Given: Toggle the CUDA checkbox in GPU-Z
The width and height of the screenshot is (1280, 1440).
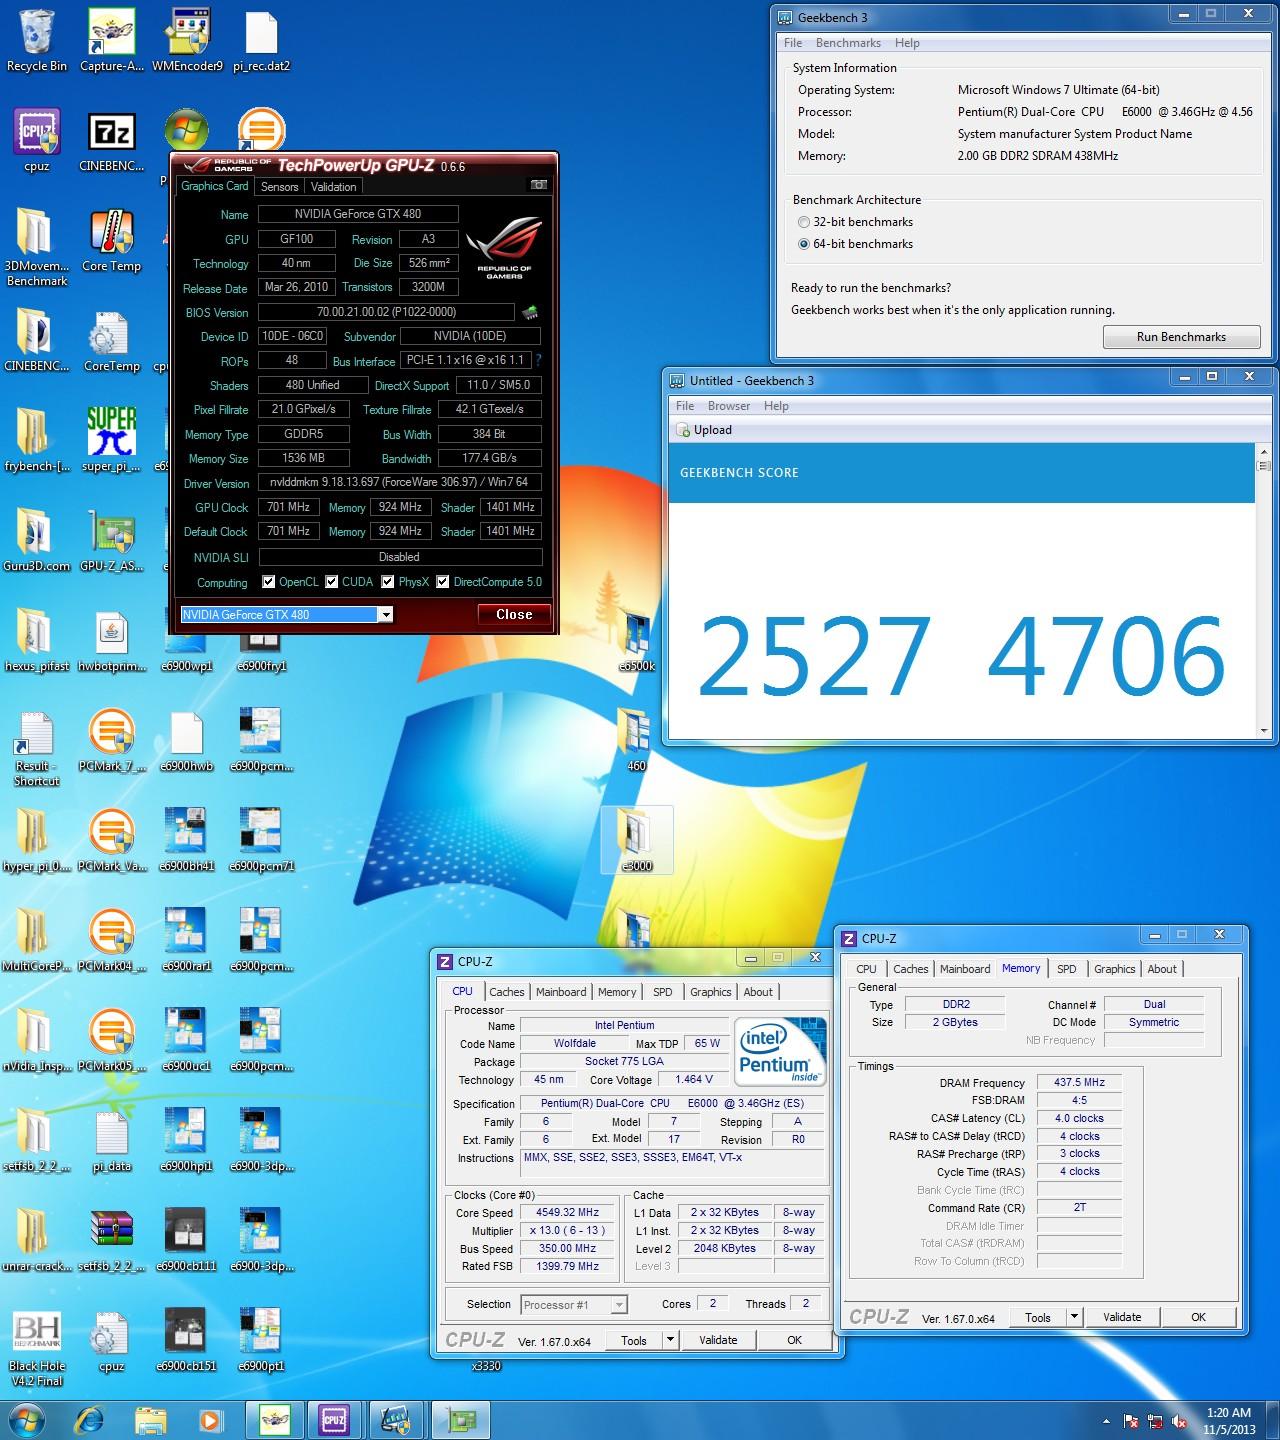Looking at the screenshot, I should coord(331,582).
